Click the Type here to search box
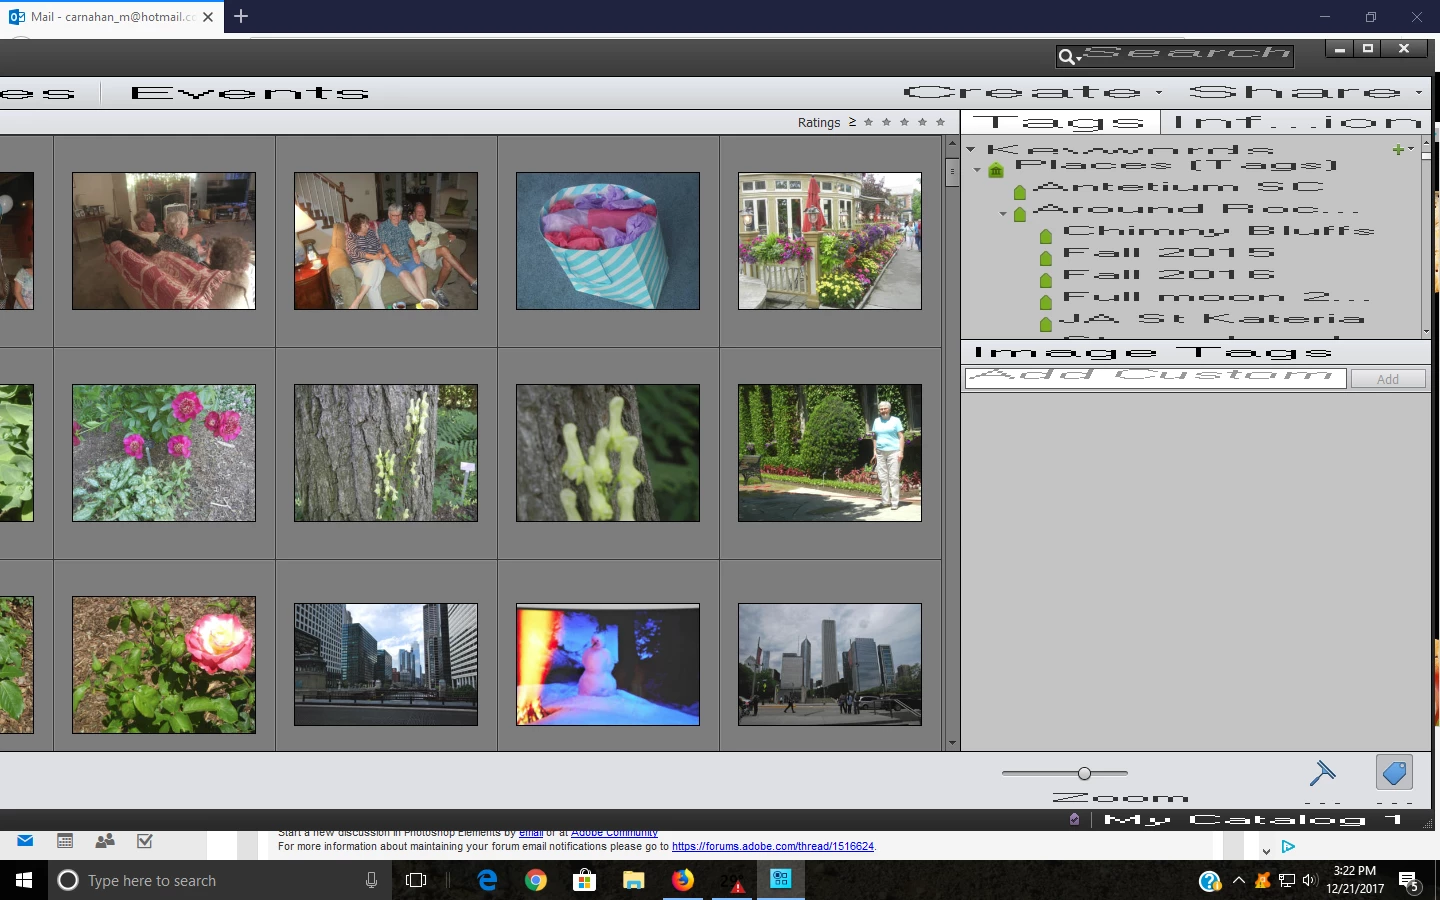 (x=218, y=880)
